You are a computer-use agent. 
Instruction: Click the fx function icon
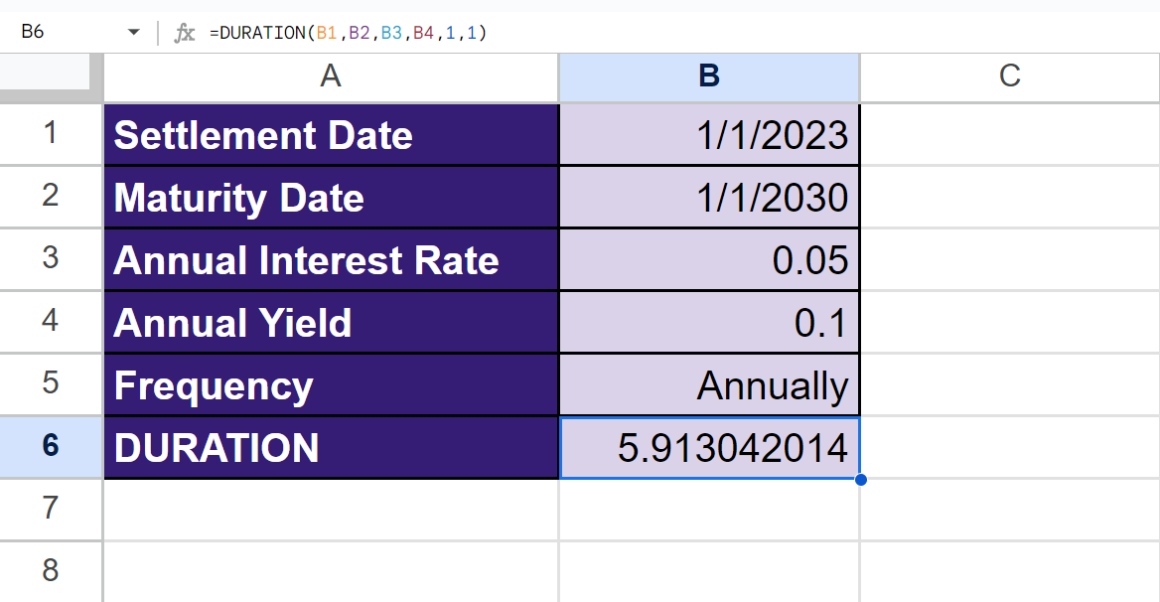[183, 32]
